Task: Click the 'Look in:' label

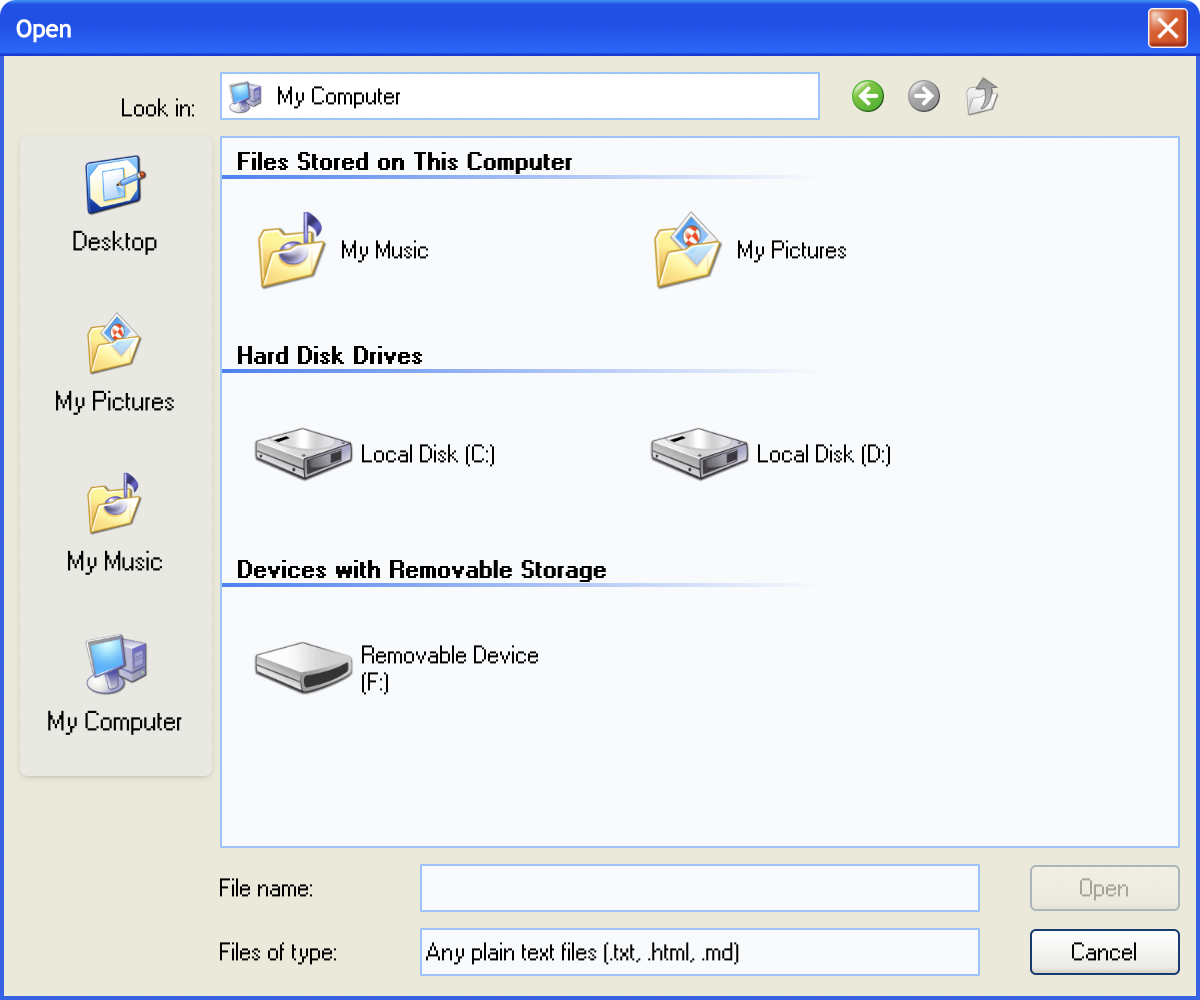Action: pos(158,108)
